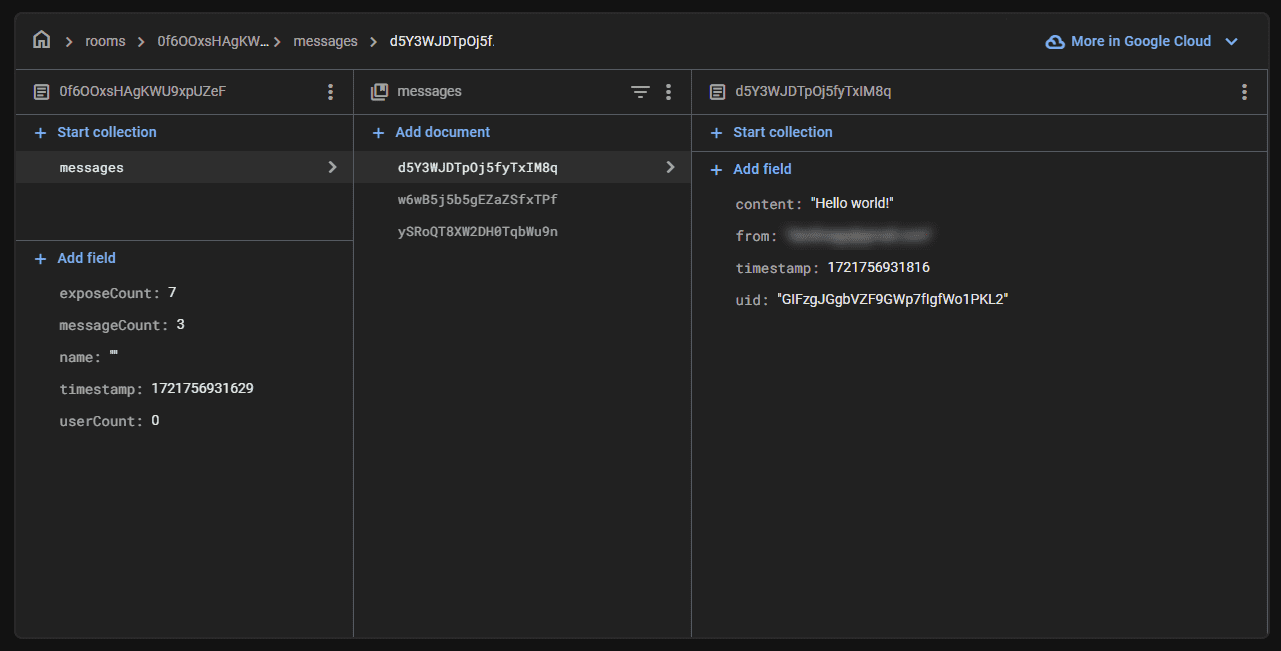Click the 0f6OOxsHAgKWU9xpUZeF panel title

143,91
